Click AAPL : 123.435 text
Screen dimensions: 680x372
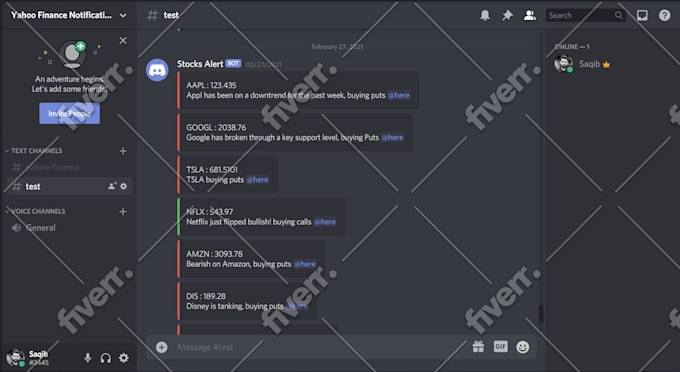[211, 85]
